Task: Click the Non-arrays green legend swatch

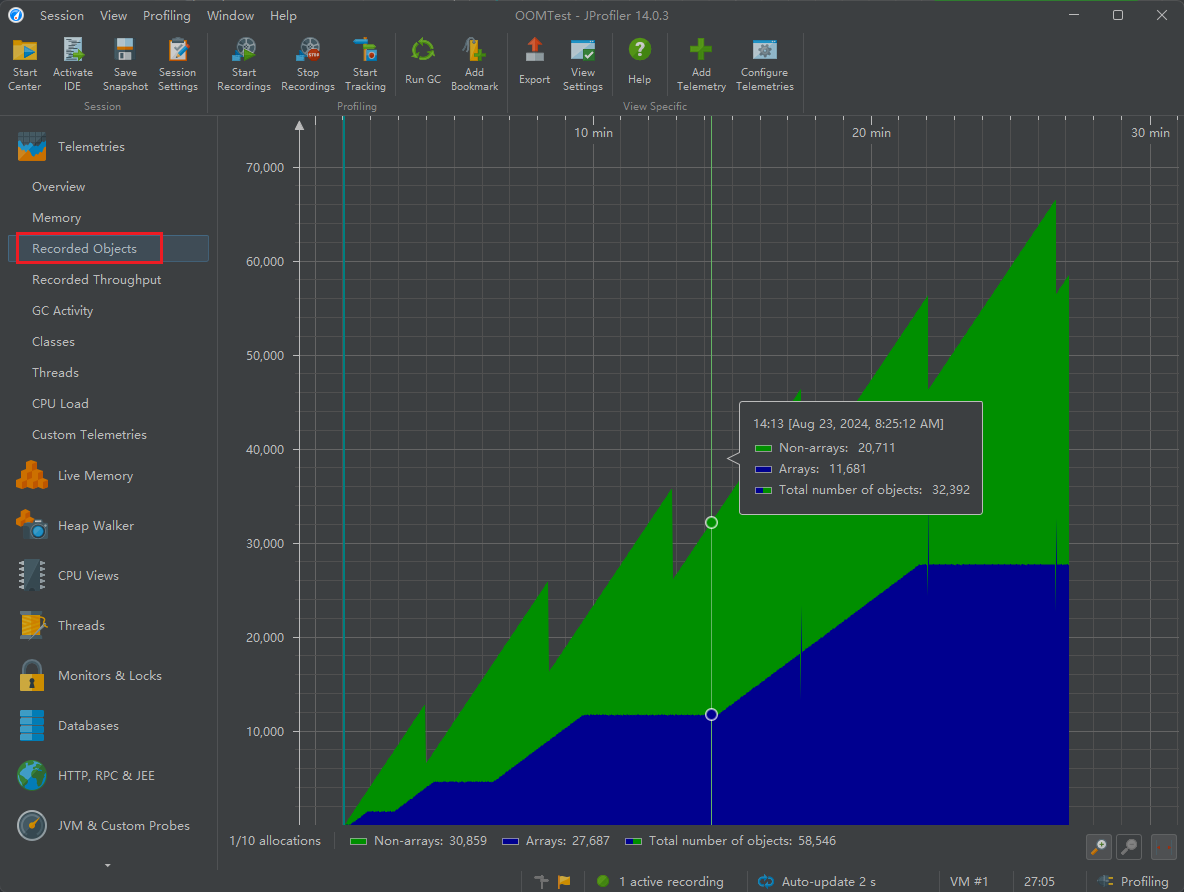Action: tap(358, 841)
